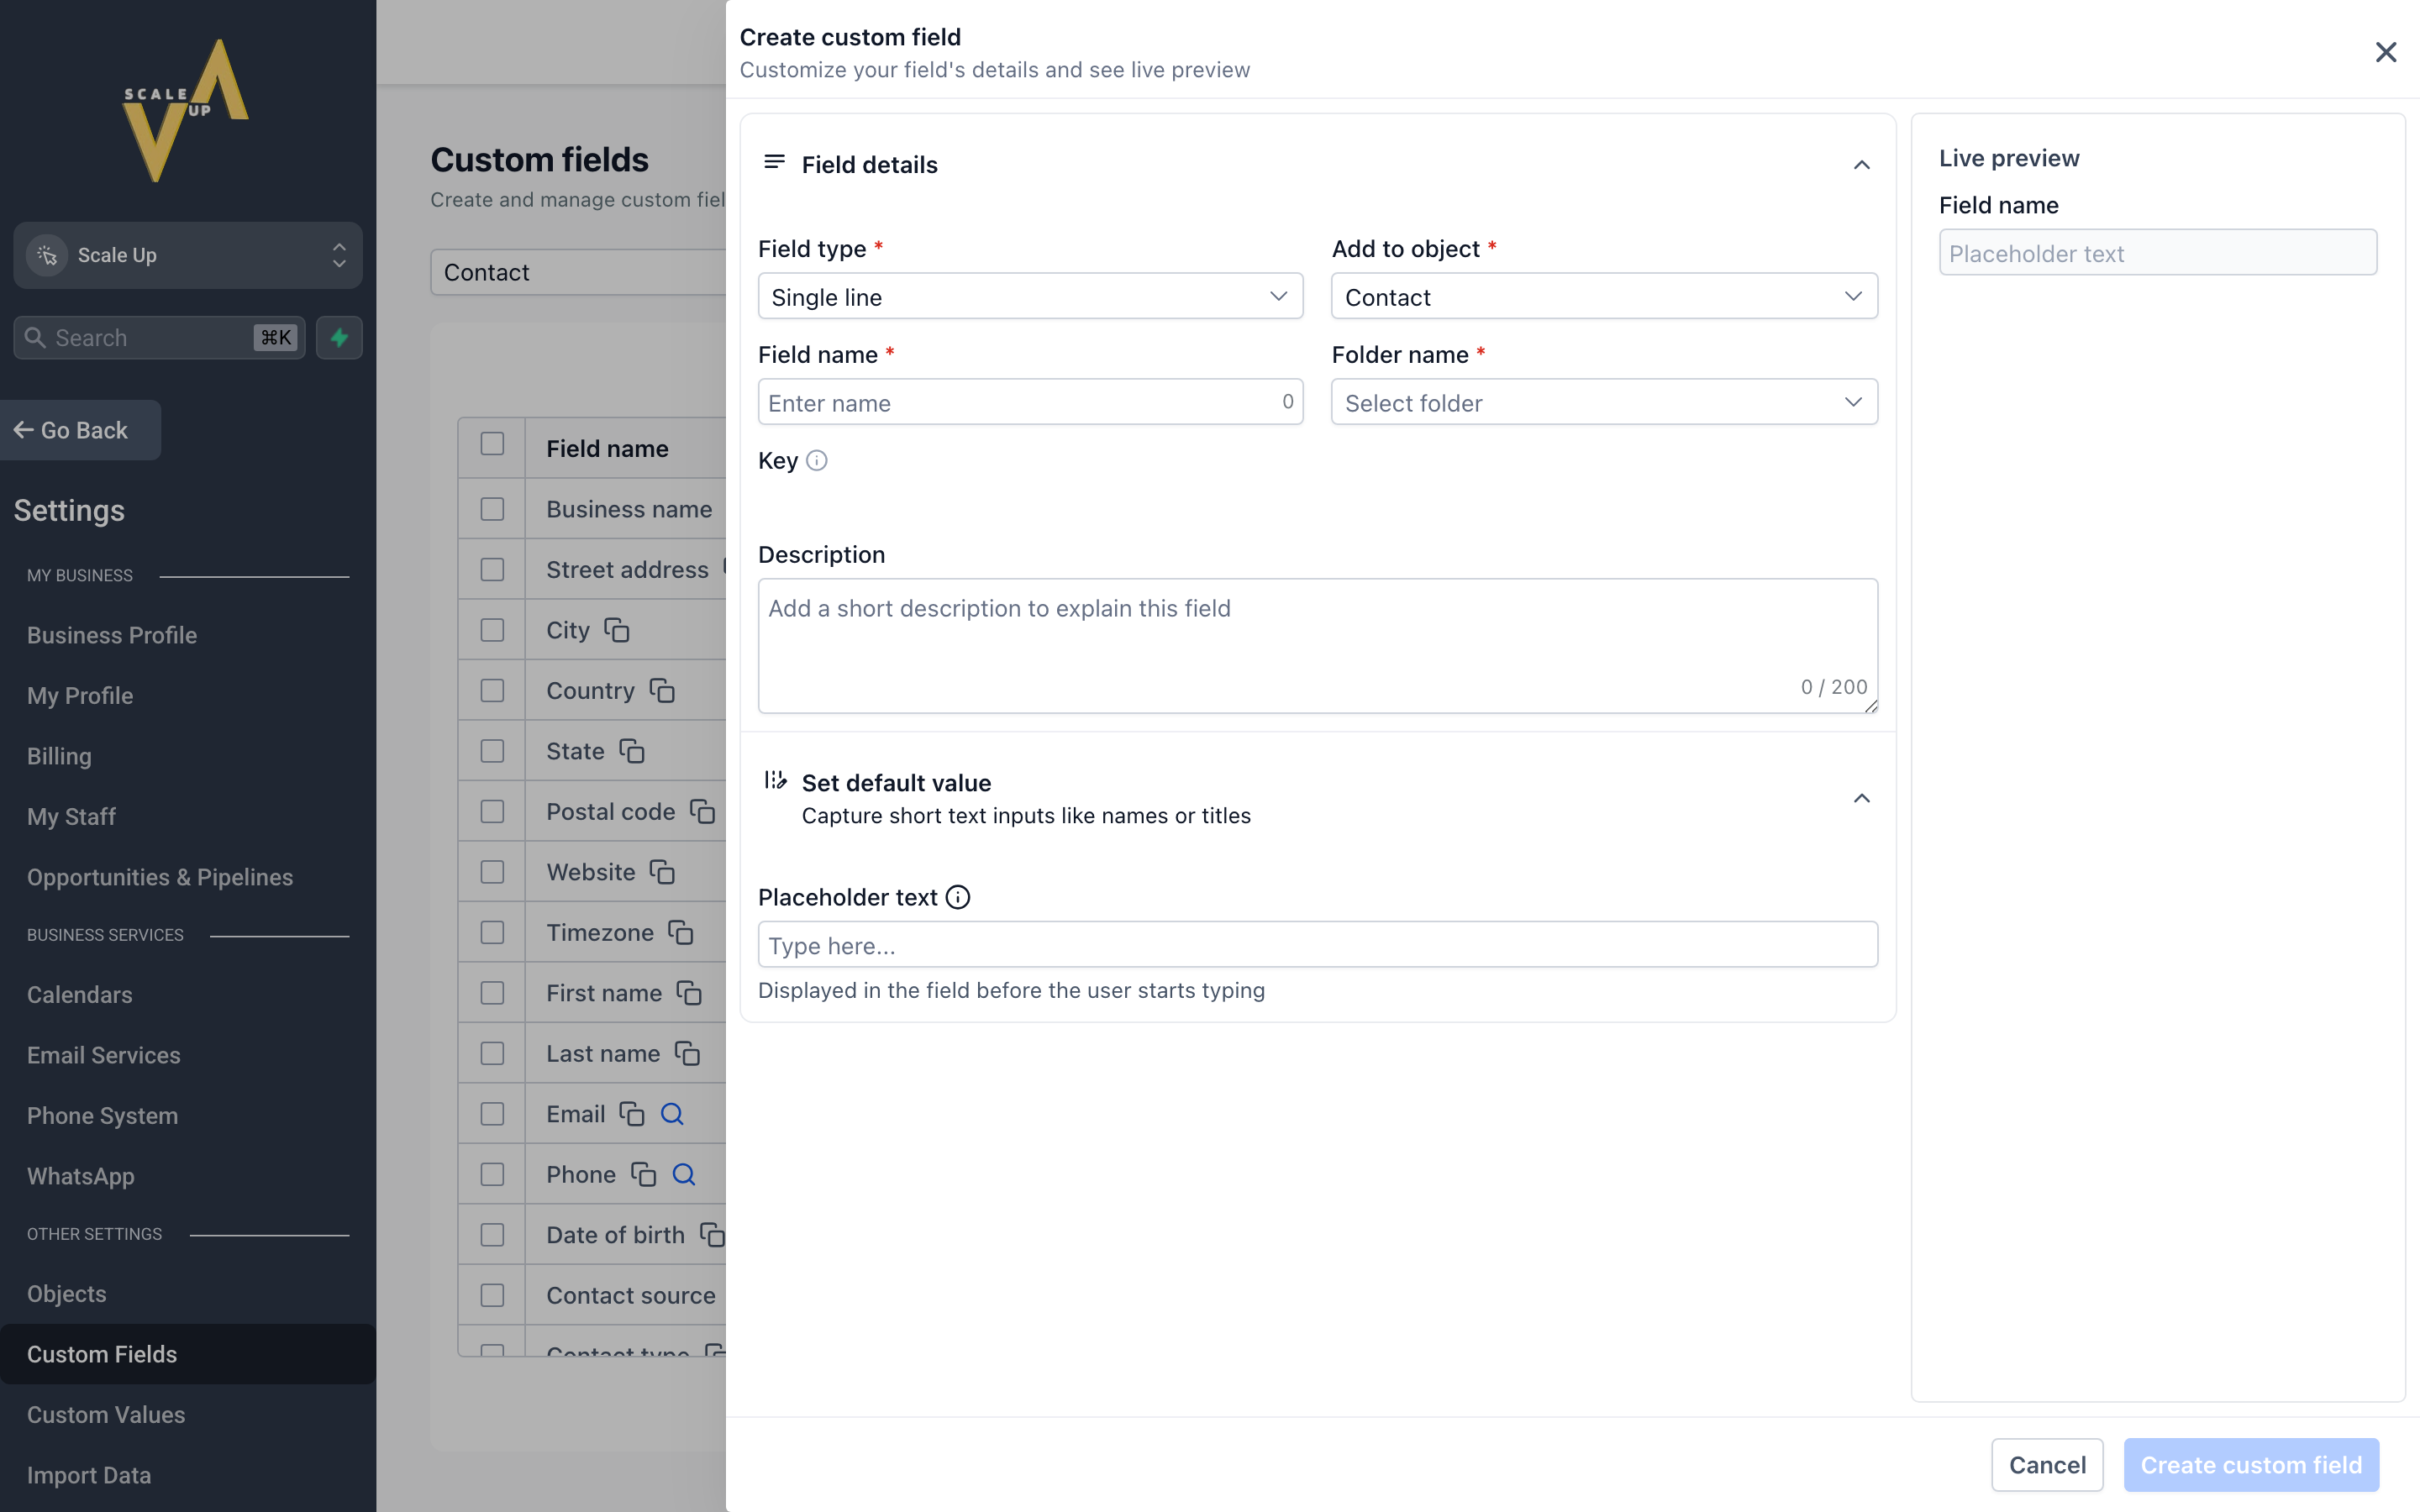Check the Postal code row checkbox

point(492,812)
